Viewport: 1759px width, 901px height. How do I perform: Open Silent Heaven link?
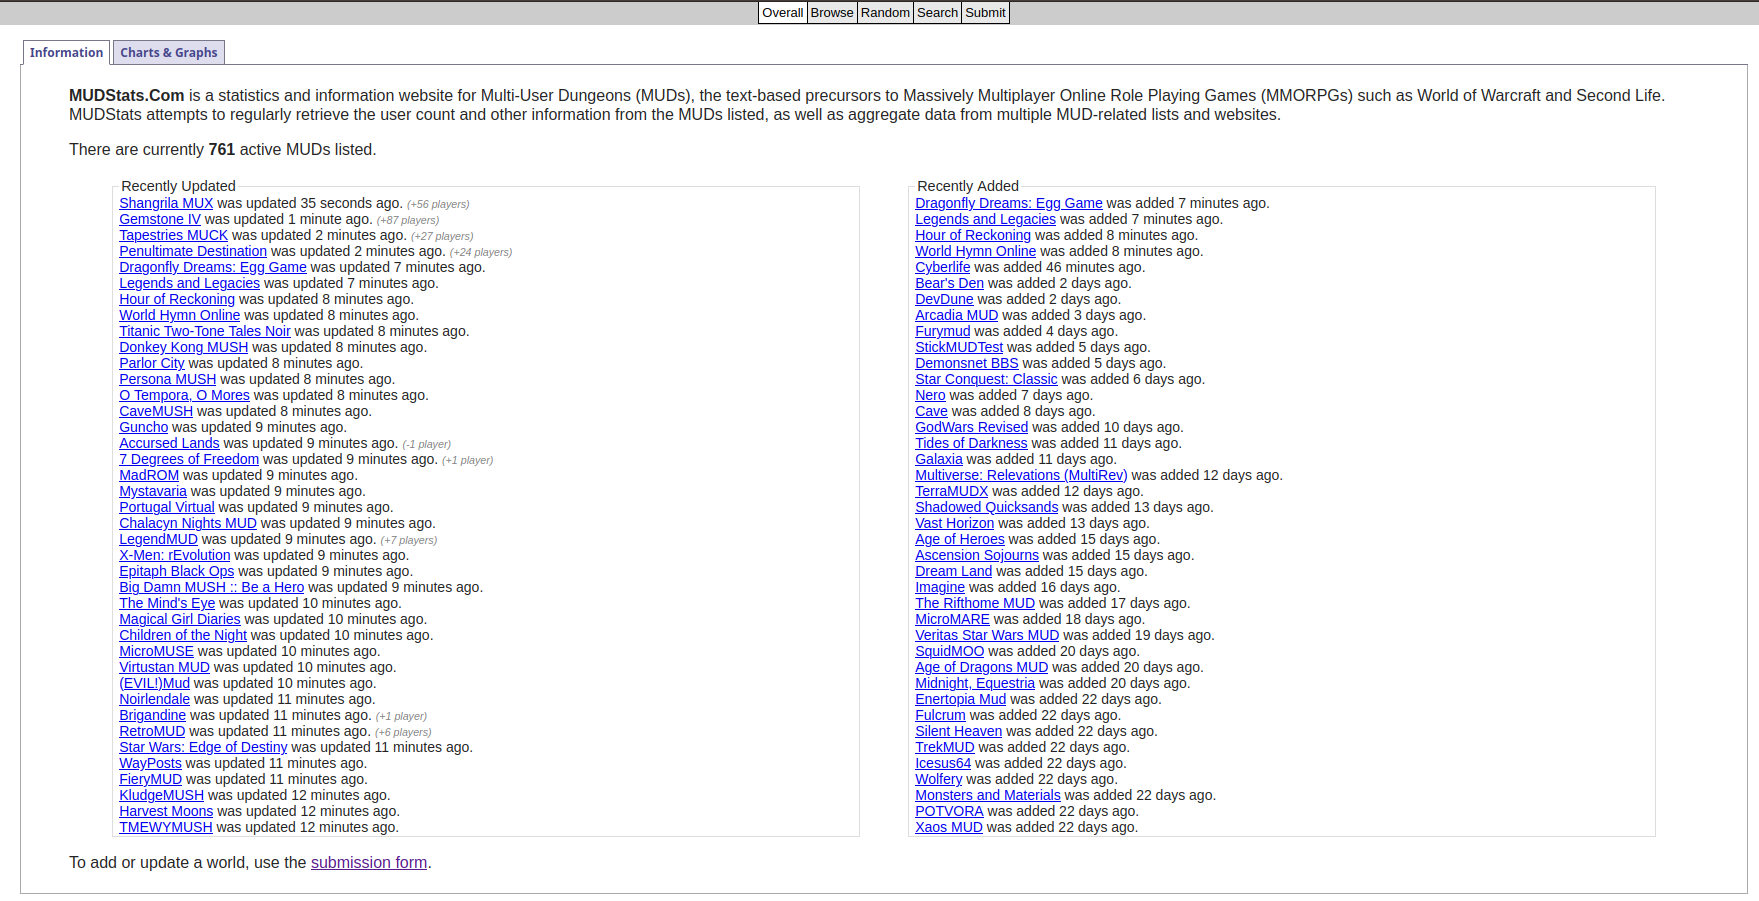coord(958,731)
